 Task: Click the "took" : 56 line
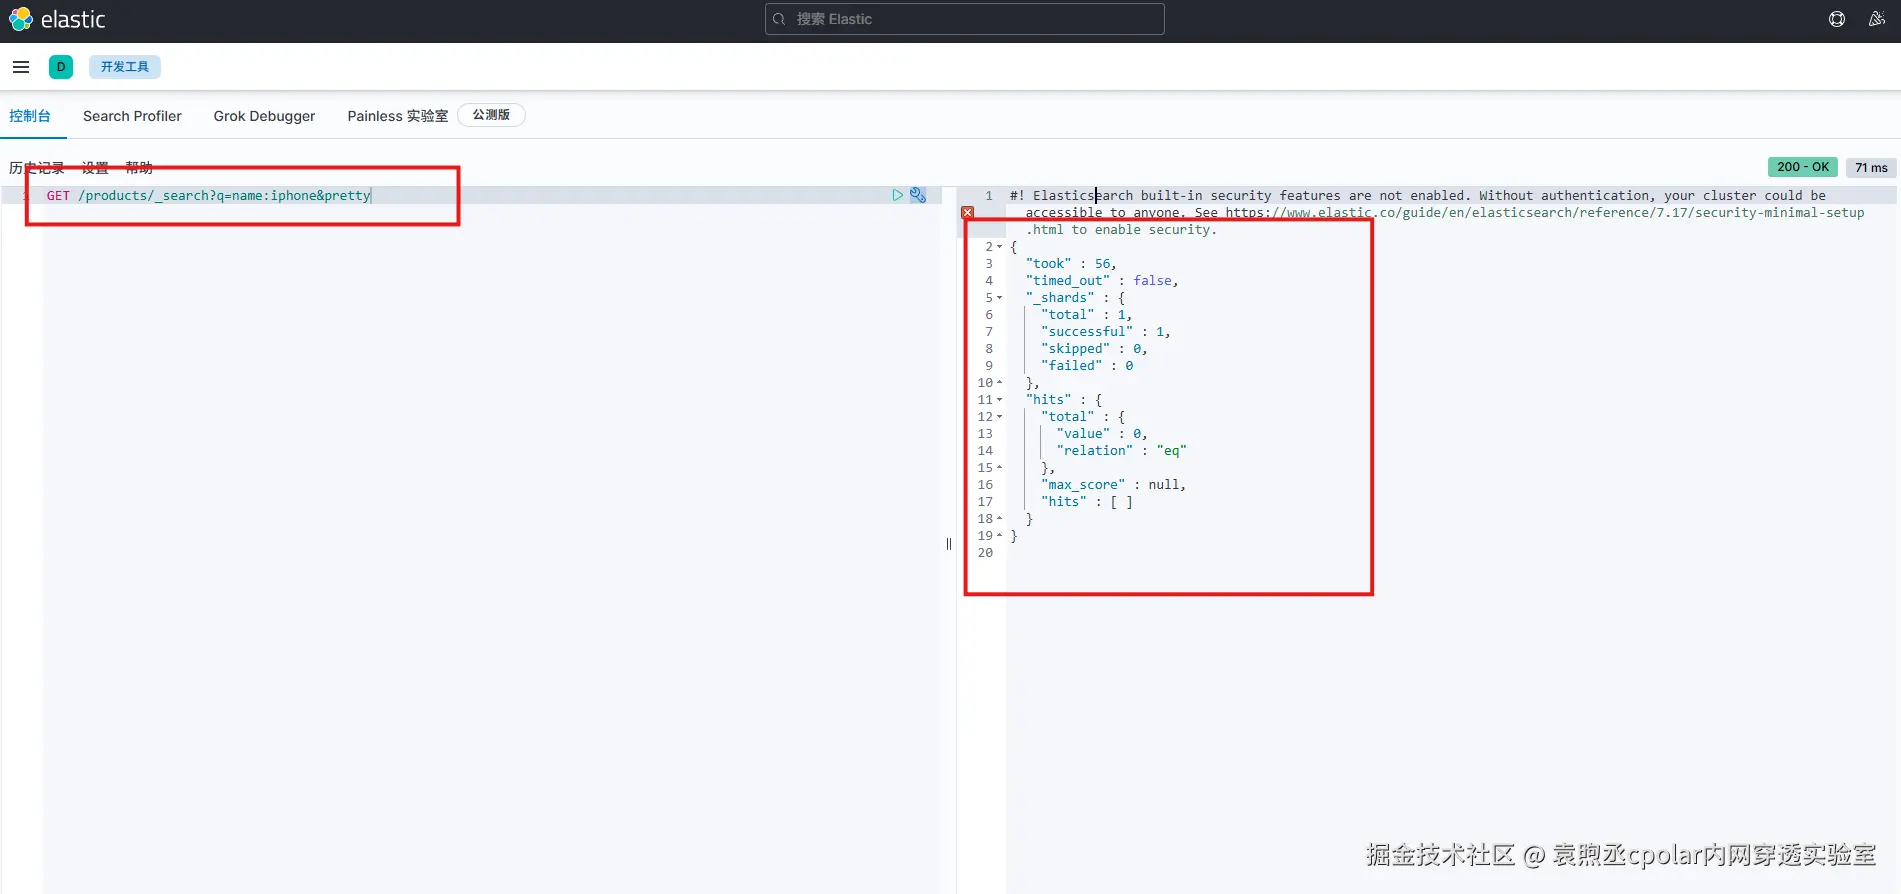(1070, 264)
